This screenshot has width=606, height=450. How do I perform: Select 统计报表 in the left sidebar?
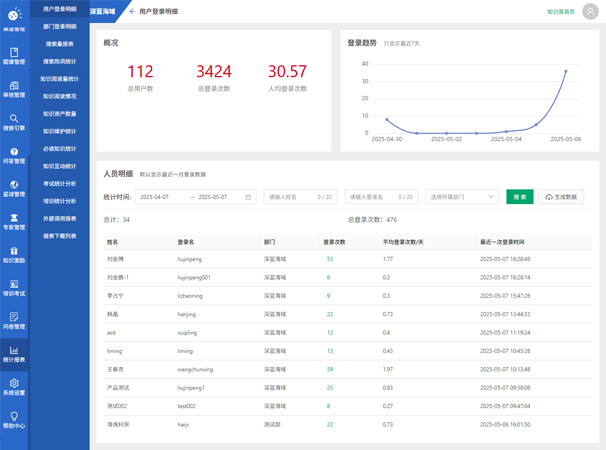pyautogui.click(x=14, y=353)
